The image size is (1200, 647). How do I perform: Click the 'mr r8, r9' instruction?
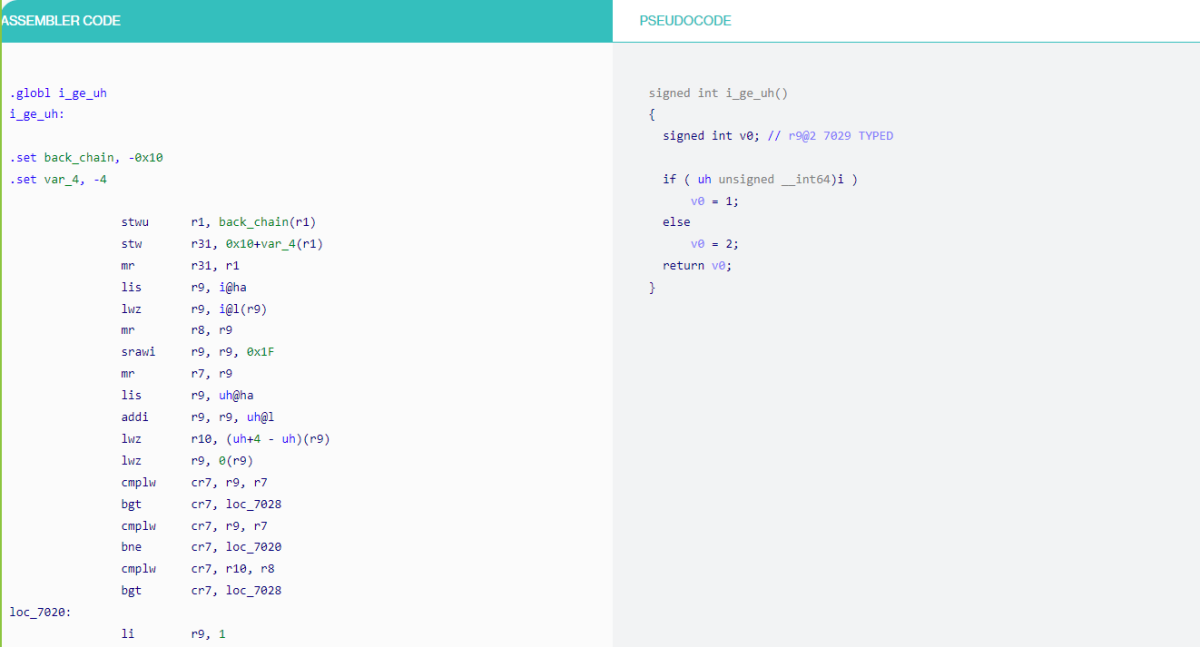(177, 330)
